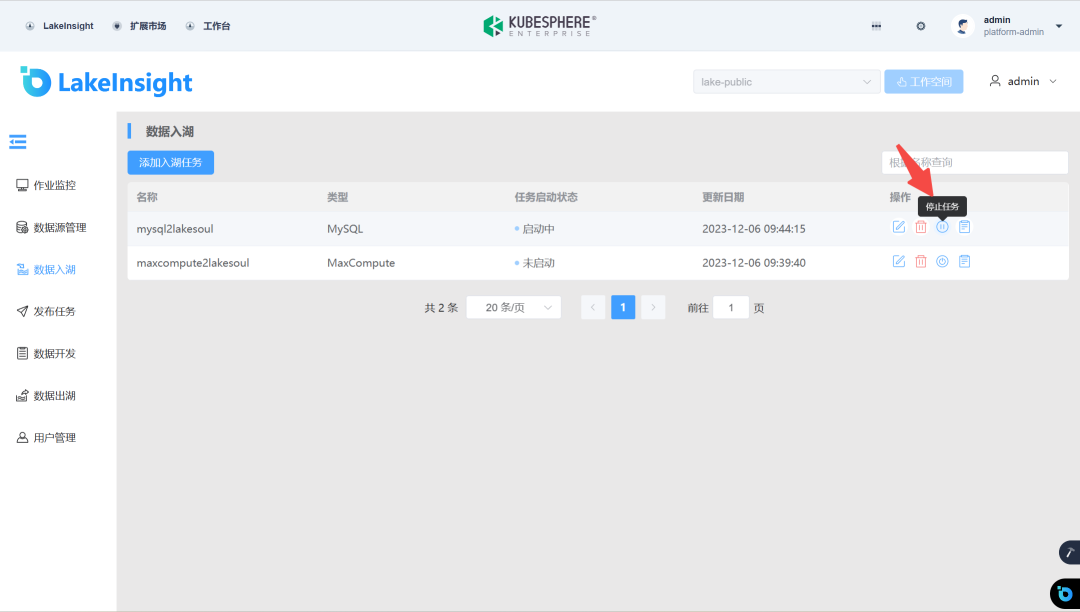Open LakeInsight in the top navigation
This screenshot has height=612, width=1080.
point(59,26)
